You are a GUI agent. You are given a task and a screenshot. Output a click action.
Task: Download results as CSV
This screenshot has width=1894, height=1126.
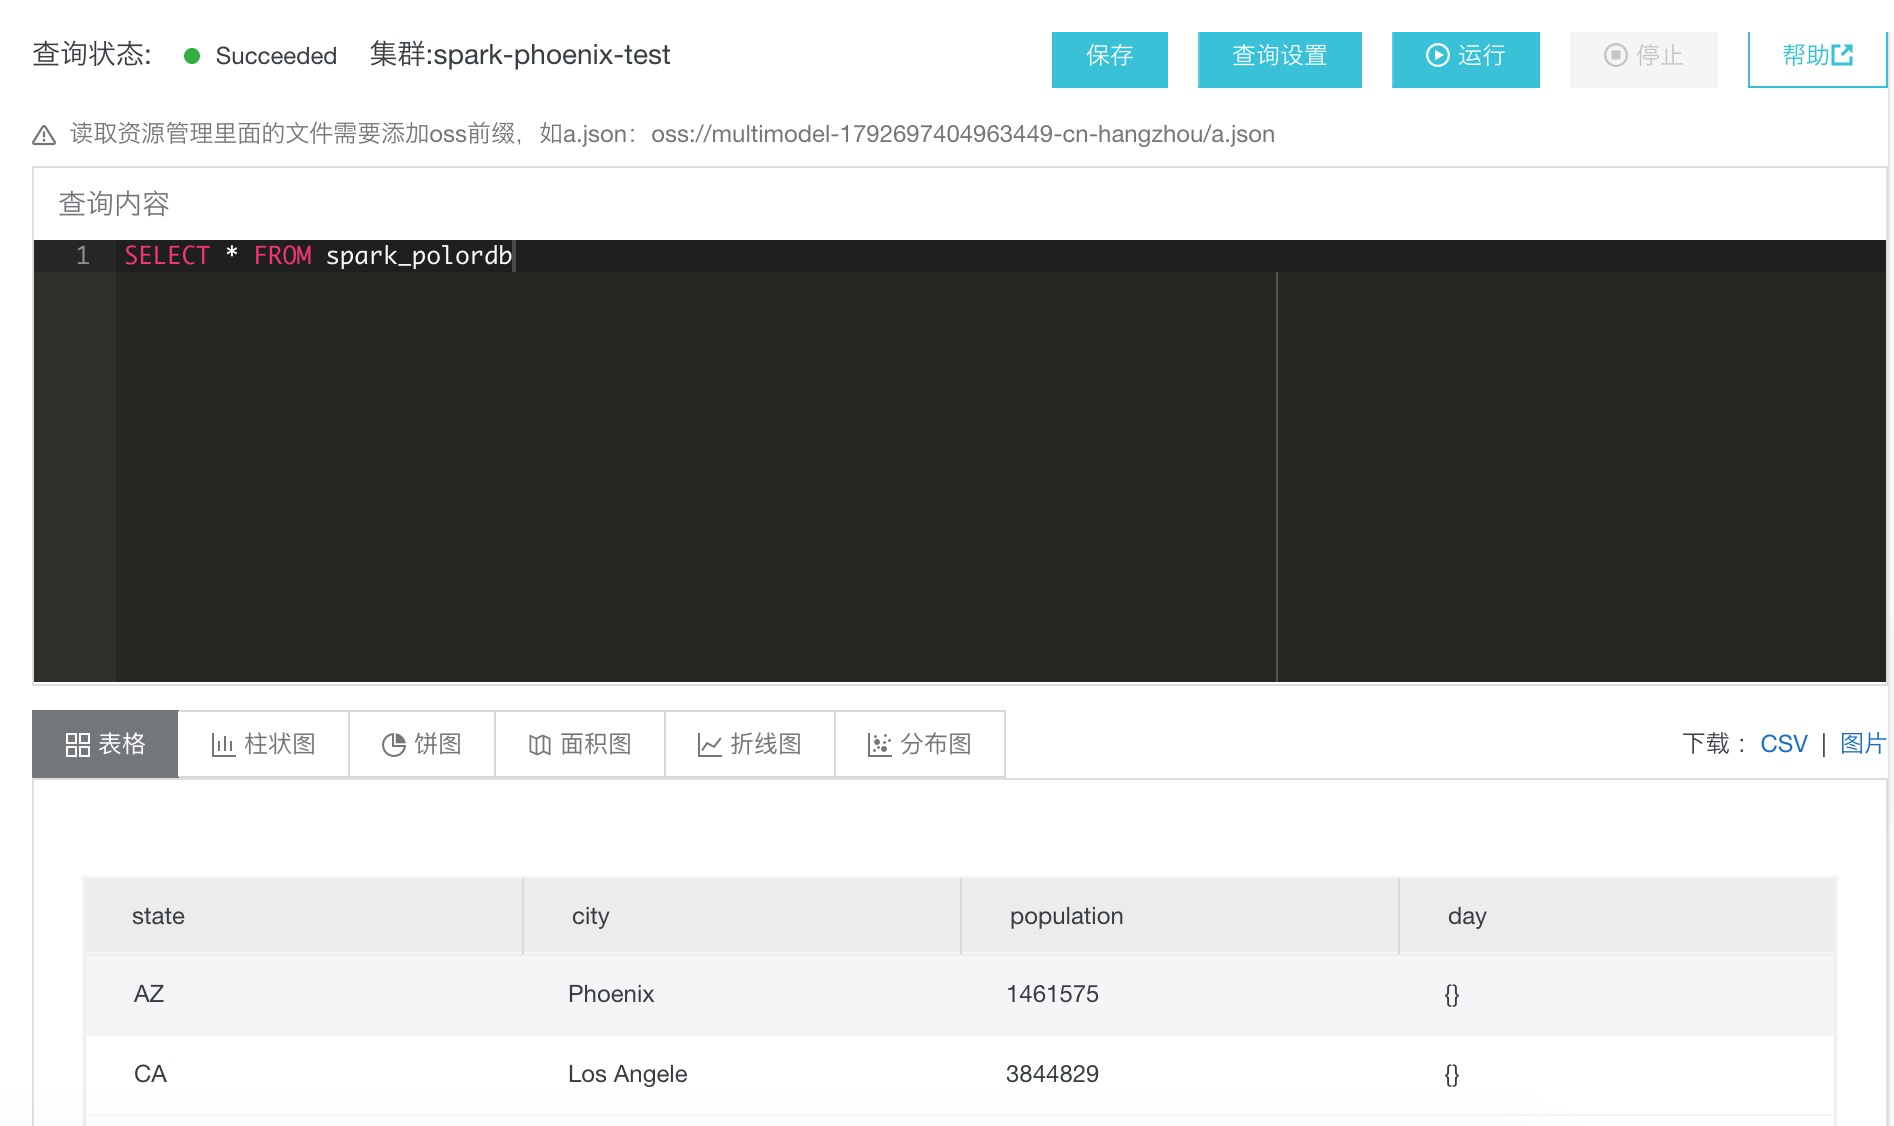(1783, 743)
